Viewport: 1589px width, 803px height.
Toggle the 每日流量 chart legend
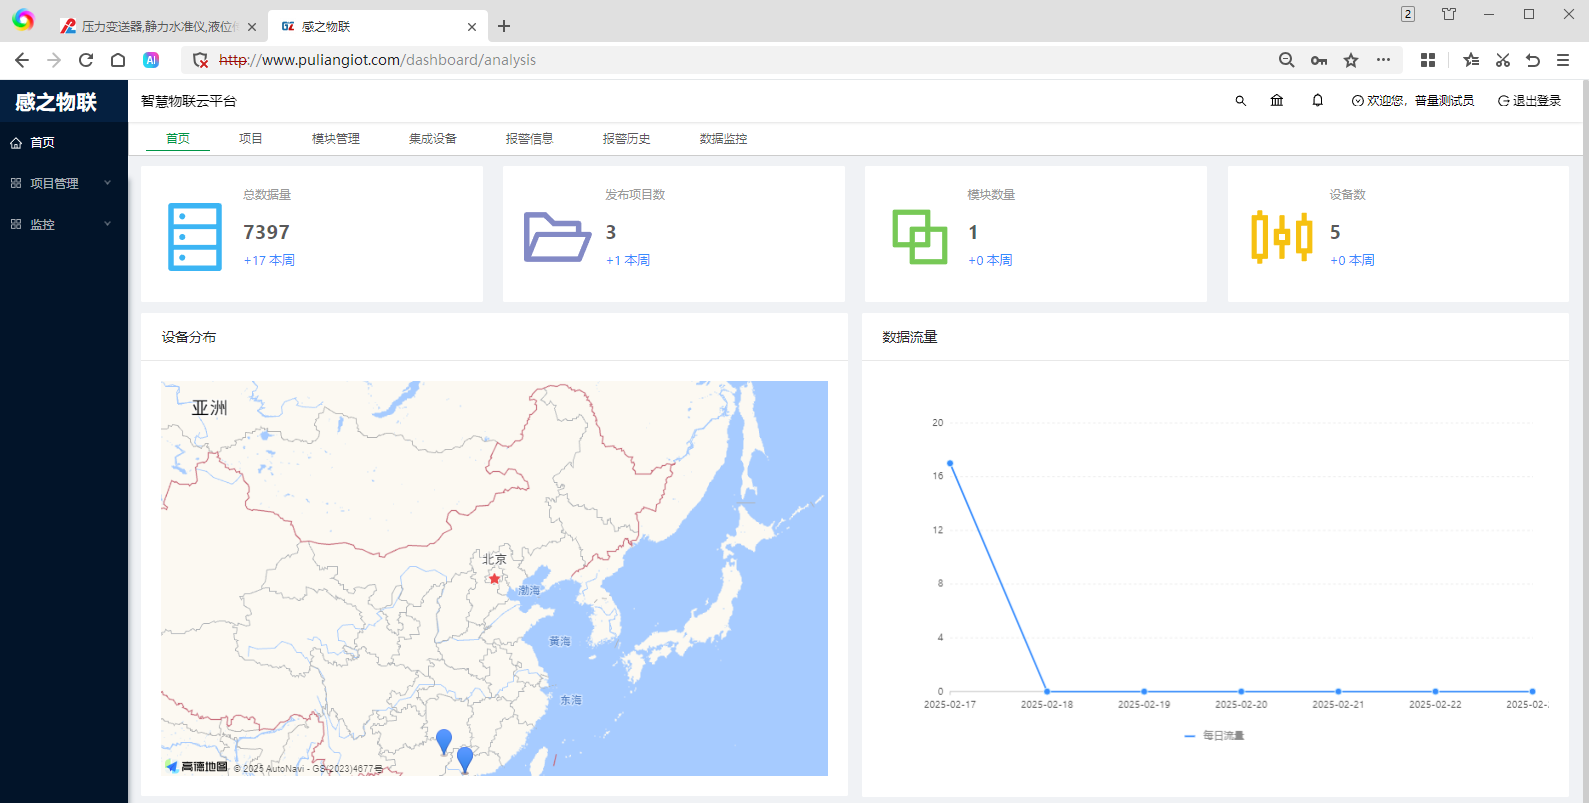(x=1214, y=736)
